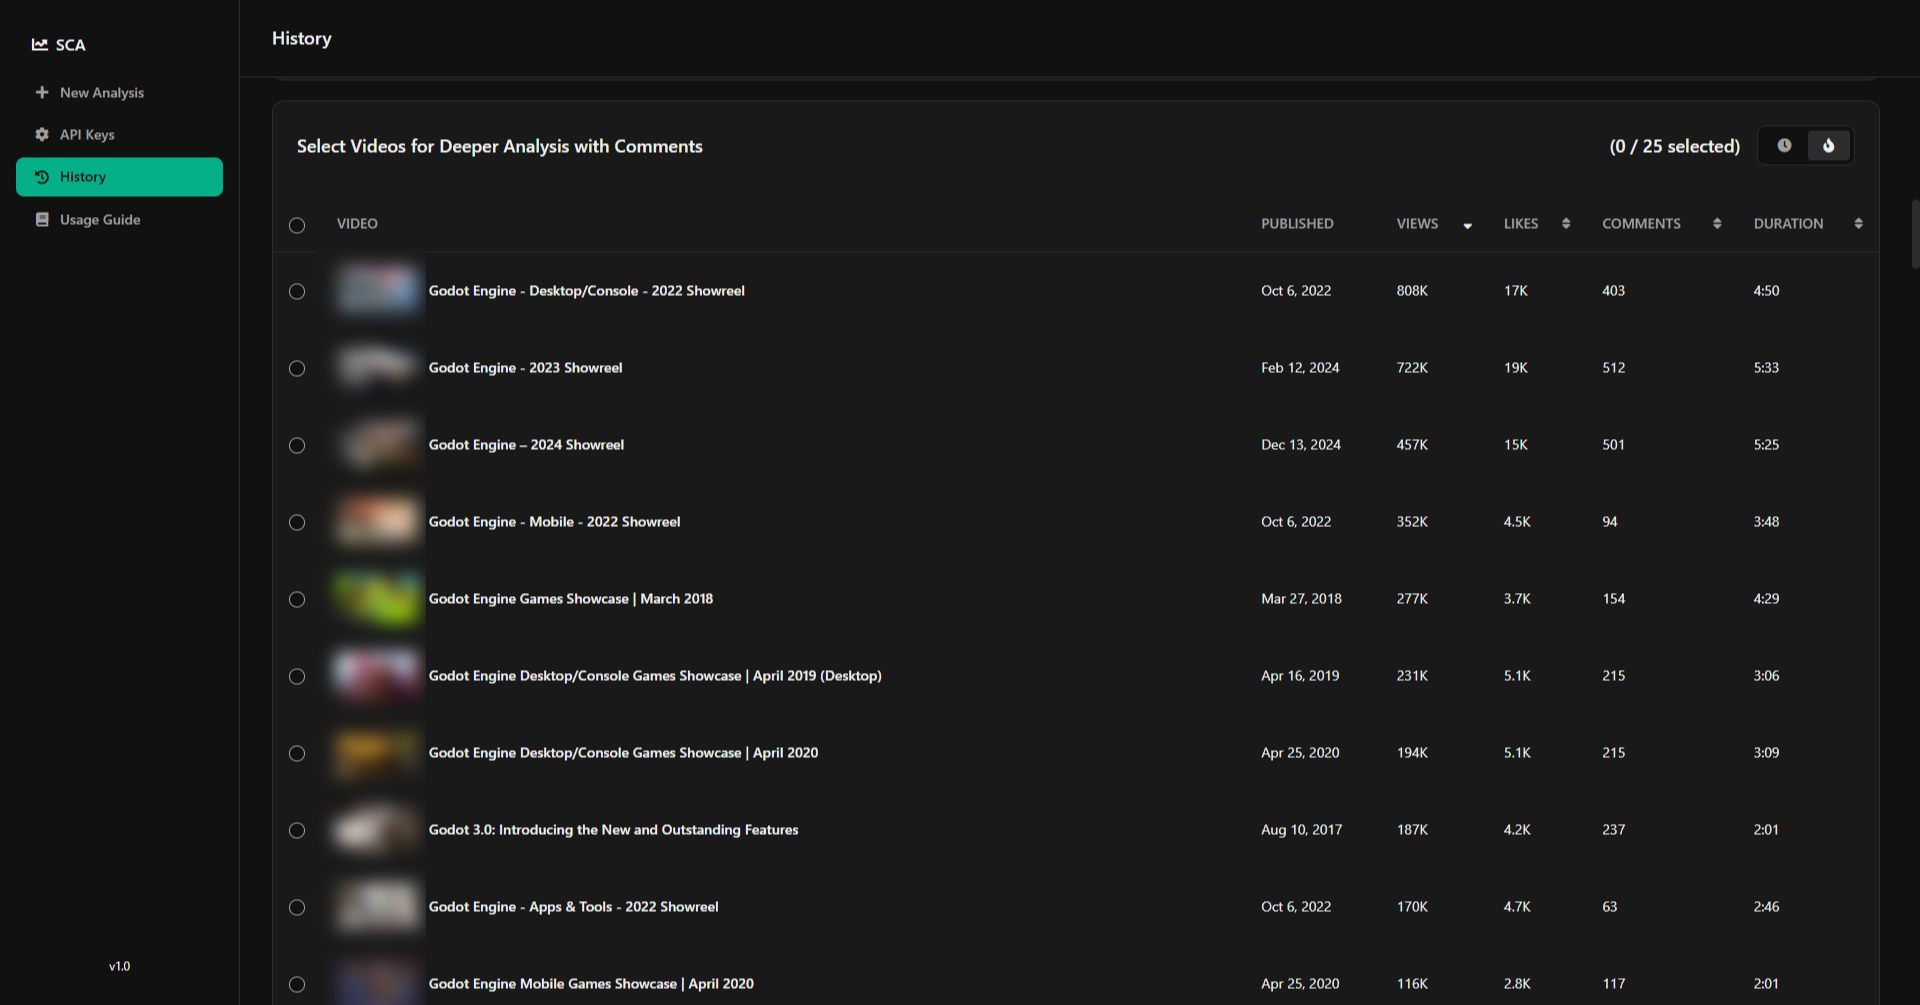Screen dimensions: 1920x1005
Task: Click the '19K' likes value
Action: [x=1516, y=368]
